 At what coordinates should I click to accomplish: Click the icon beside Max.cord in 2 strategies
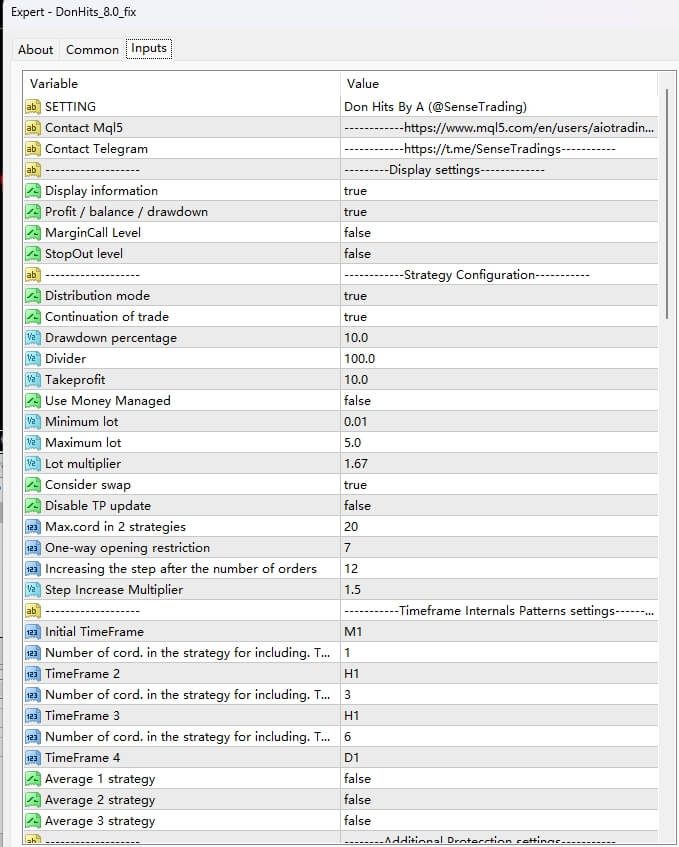click(31, 527)
